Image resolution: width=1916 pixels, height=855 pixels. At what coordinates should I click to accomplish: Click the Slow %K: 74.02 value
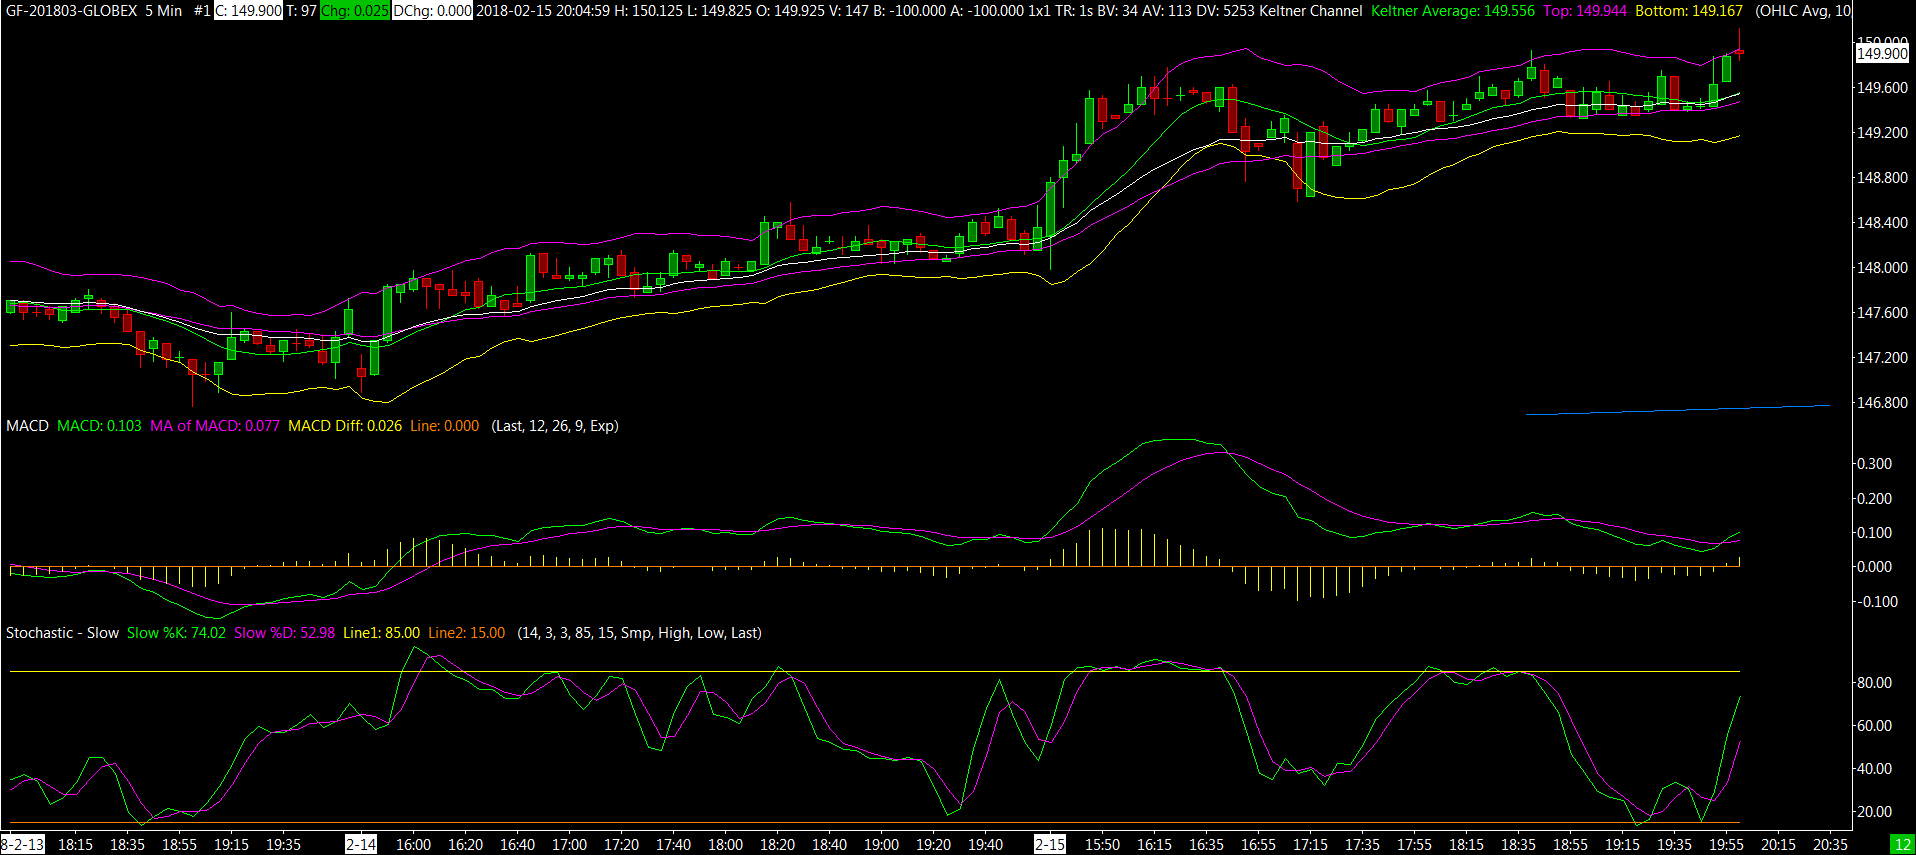click(176, 633)
